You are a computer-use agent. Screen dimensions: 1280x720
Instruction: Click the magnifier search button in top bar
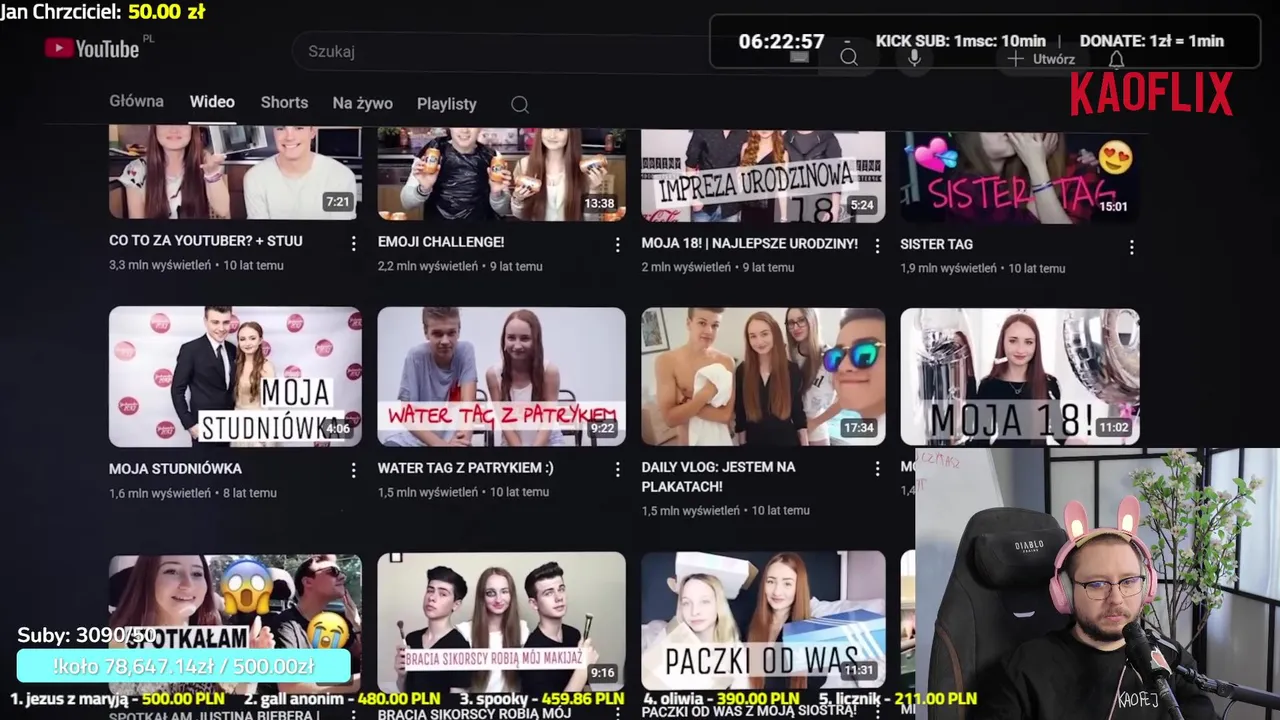click(x=849, y=58)
